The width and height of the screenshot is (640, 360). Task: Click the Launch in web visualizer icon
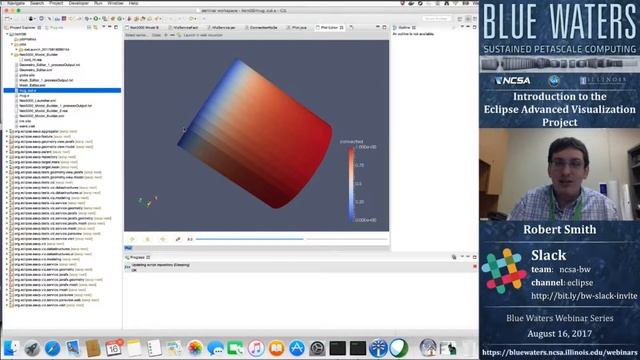point(179,35)
